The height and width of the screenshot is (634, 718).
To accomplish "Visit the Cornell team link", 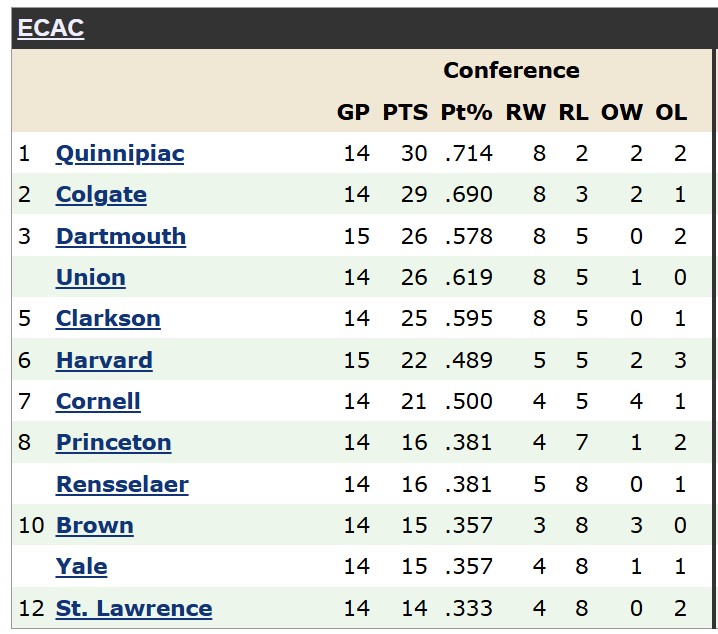I will click(x=98, y=401).
